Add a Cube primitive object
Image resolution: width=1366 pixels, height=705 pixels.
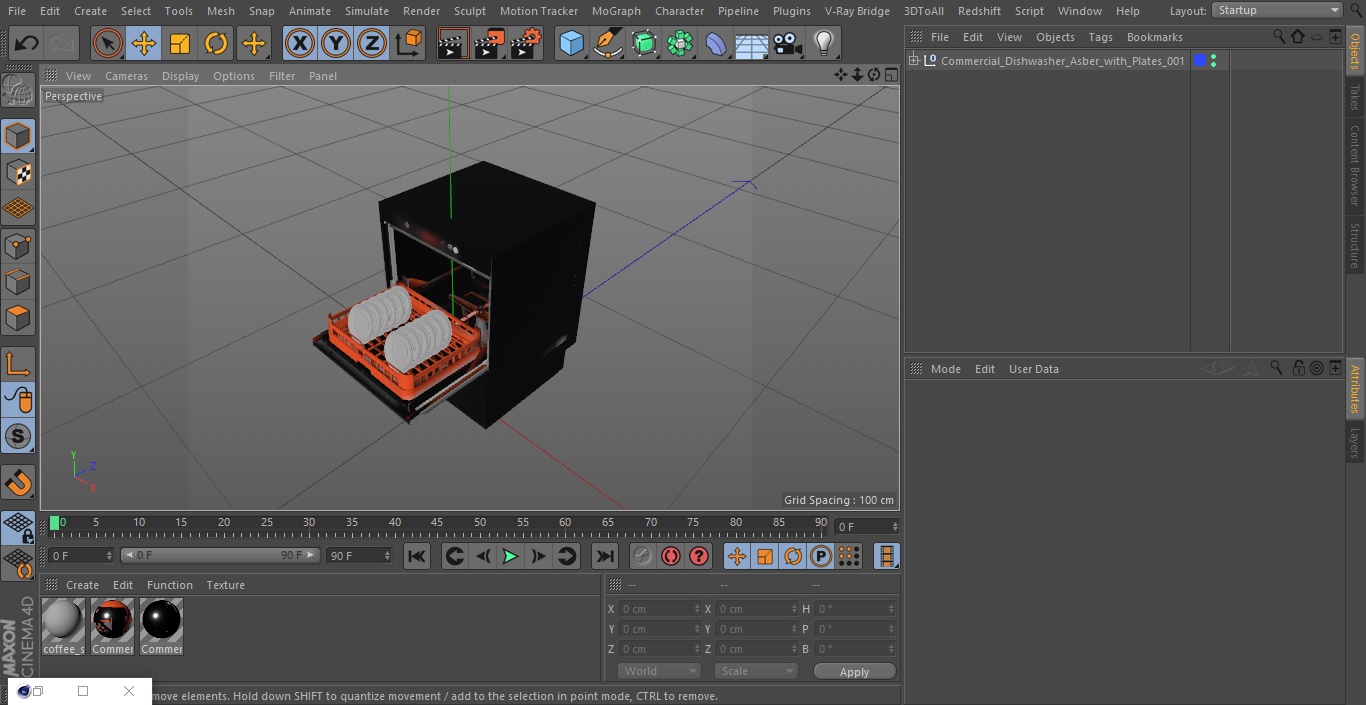[571, 44]
